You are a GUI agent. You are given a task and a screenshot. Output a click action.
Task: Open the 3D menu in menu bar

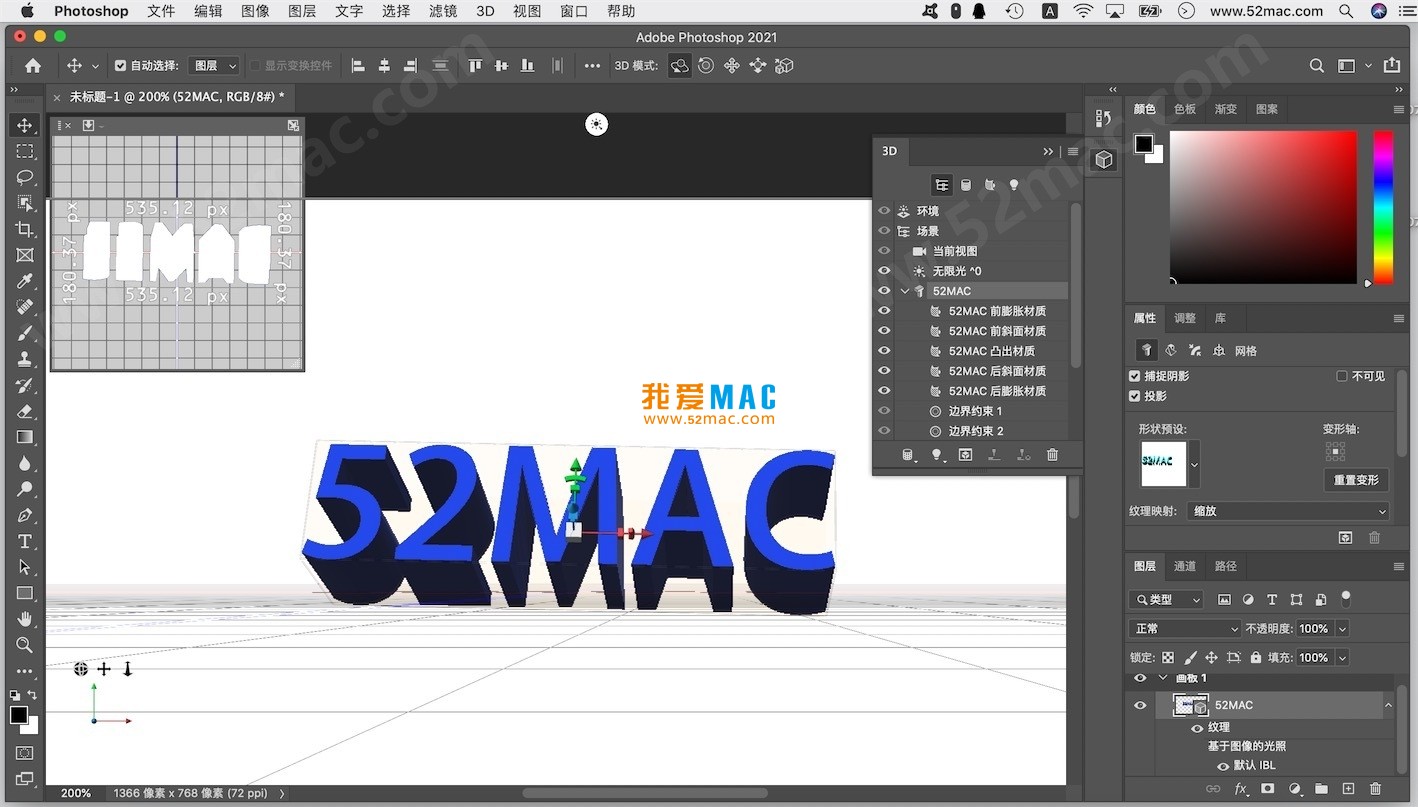click(x=485, y=11)
